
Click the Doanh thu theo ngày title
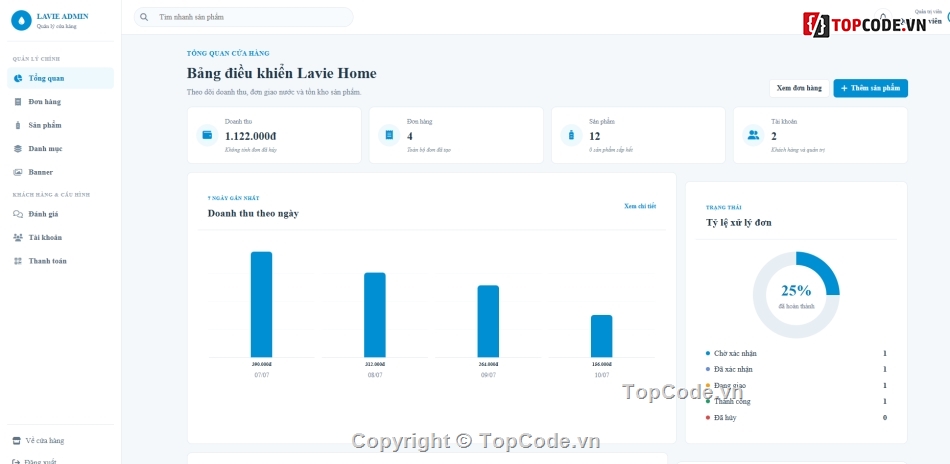tap(253, 213)
